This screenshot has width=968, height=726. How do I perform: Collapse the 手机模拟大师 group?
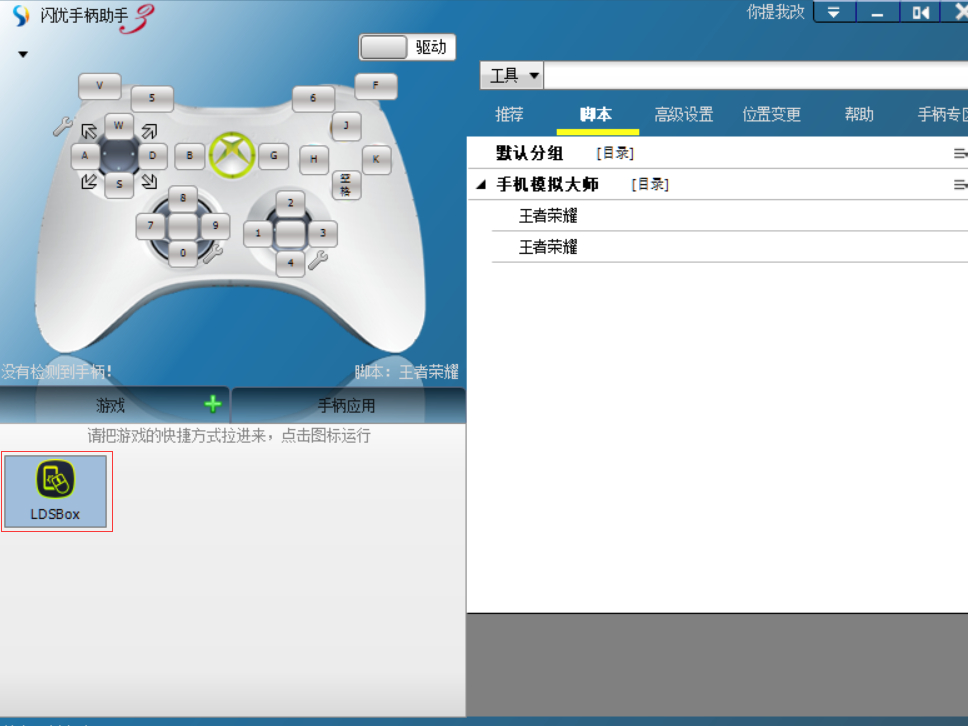[x=482, y=184]
